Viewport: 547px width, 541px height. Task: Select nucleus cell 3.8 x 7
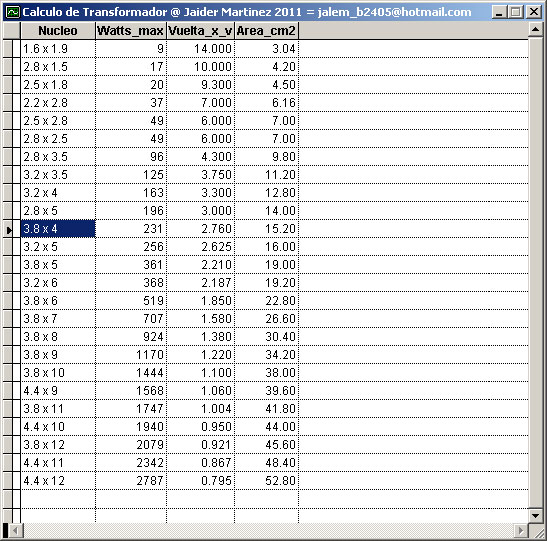58,319
